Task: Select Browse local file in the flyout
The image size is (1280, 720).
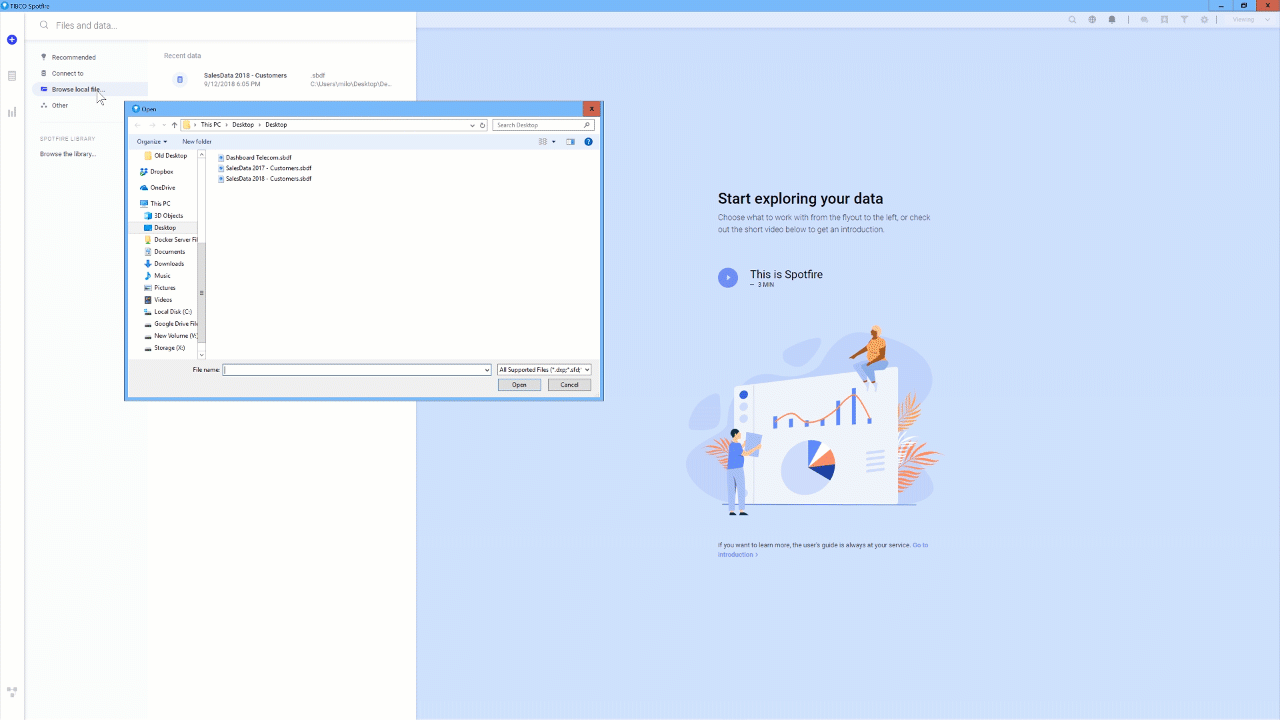Action: pyautogui.click(x=90, y=89)
